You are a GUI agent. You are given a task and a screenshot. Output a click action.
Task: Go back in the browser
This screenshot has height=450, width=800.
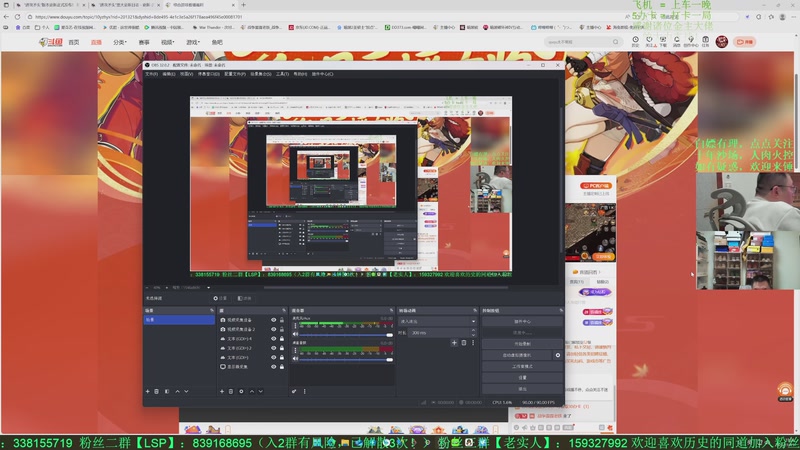[x=6, y=17]
